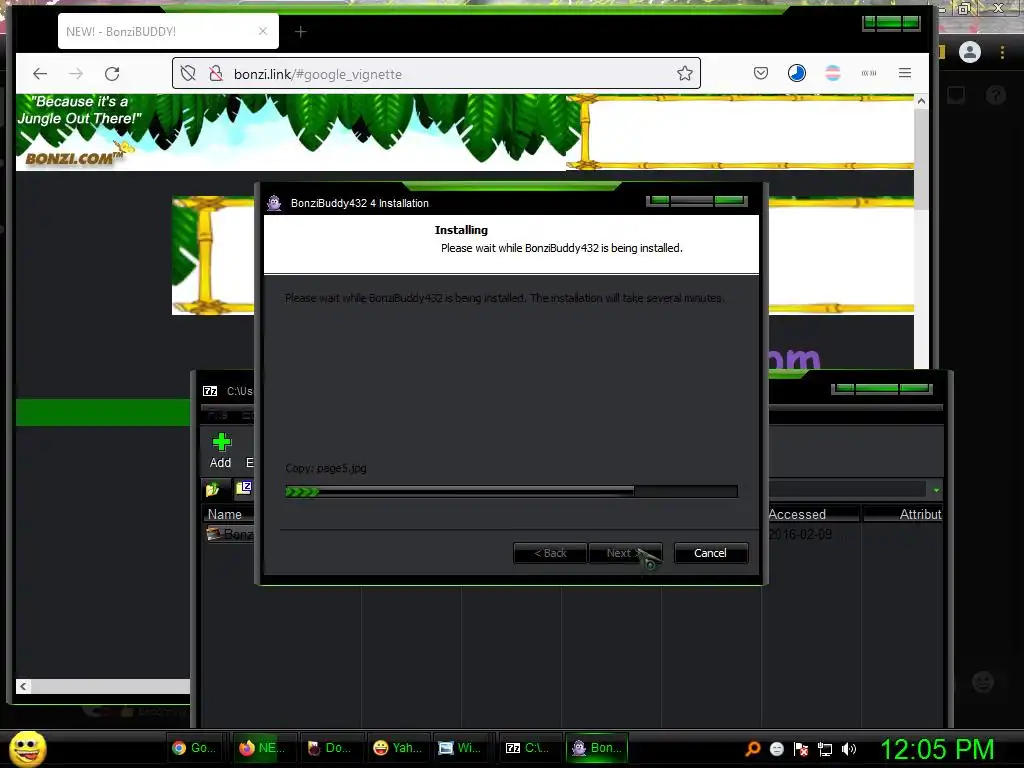This screenshot has width=1024, height=768.
Task: Click the BonziBuddy installer title icon
Action: coord(274,203)
